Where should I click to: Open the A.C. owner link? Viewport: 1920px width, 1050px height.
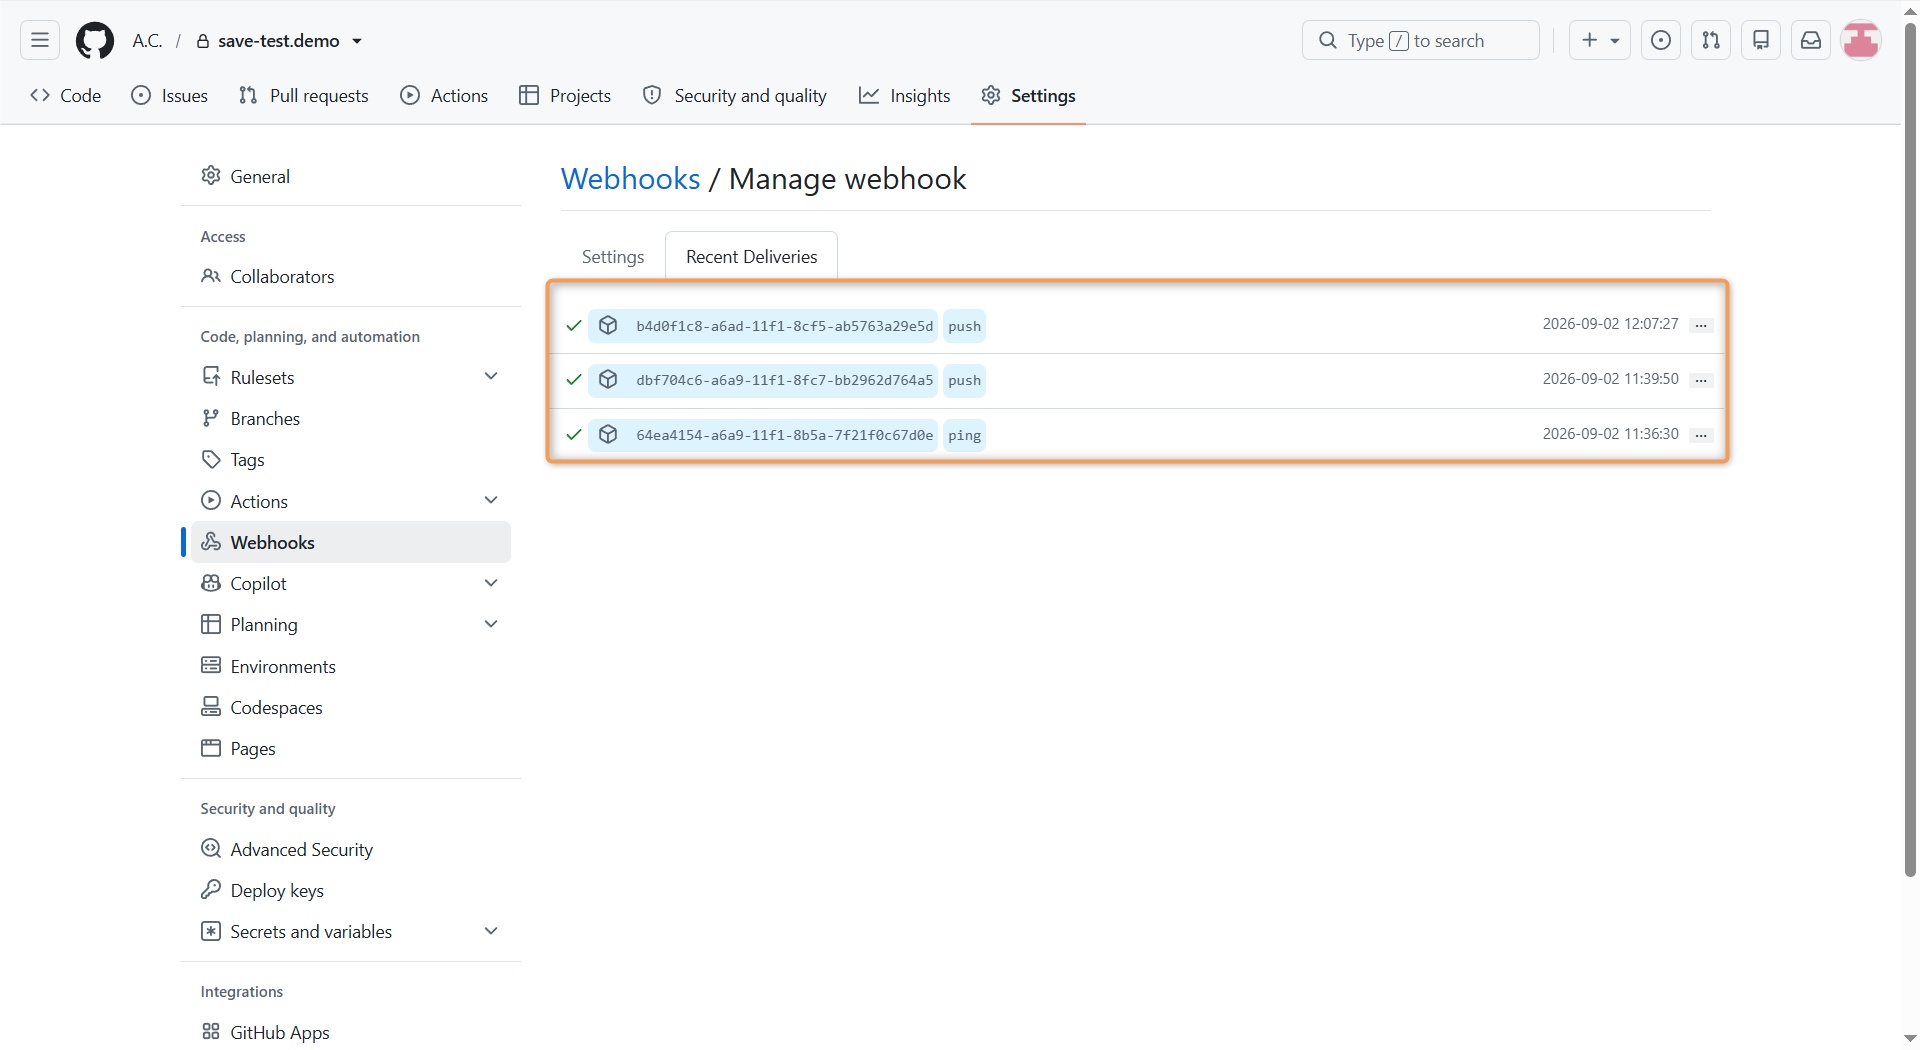[147, 41]
